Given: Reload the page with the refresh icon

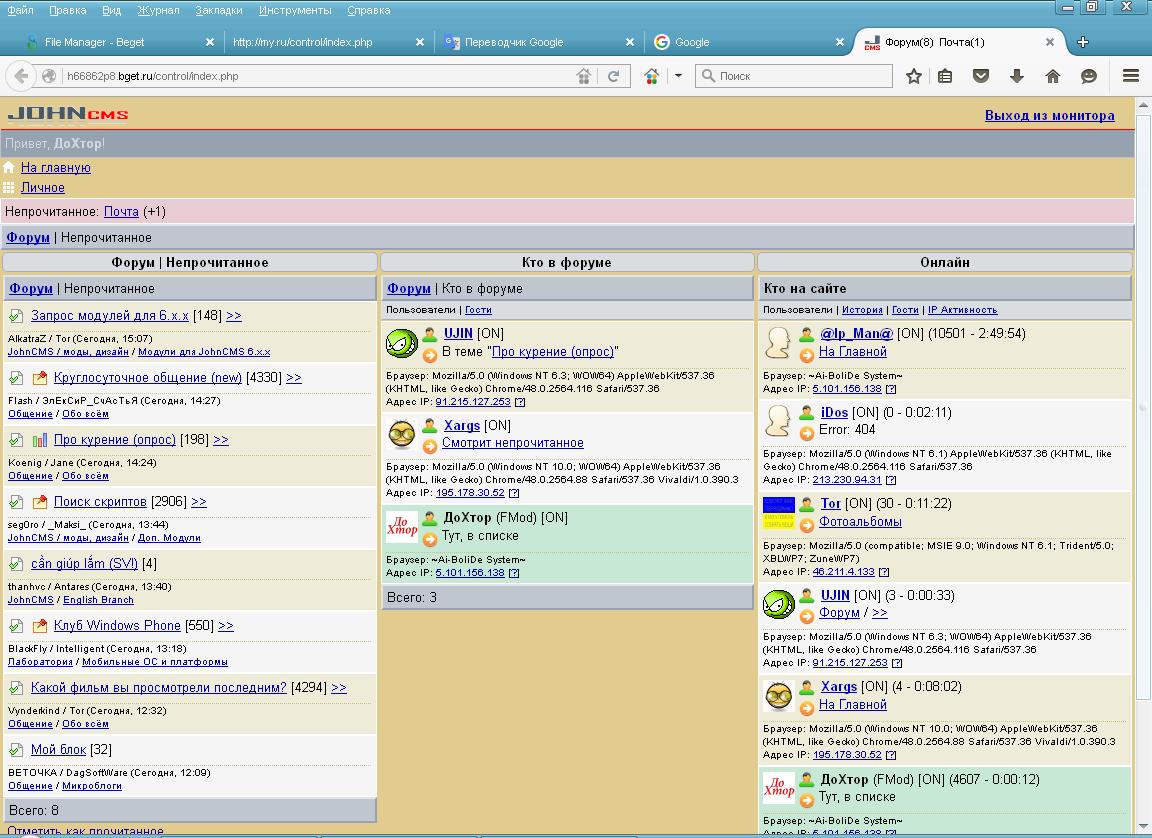Looking at the screenshot, I should tap(613, 76).
